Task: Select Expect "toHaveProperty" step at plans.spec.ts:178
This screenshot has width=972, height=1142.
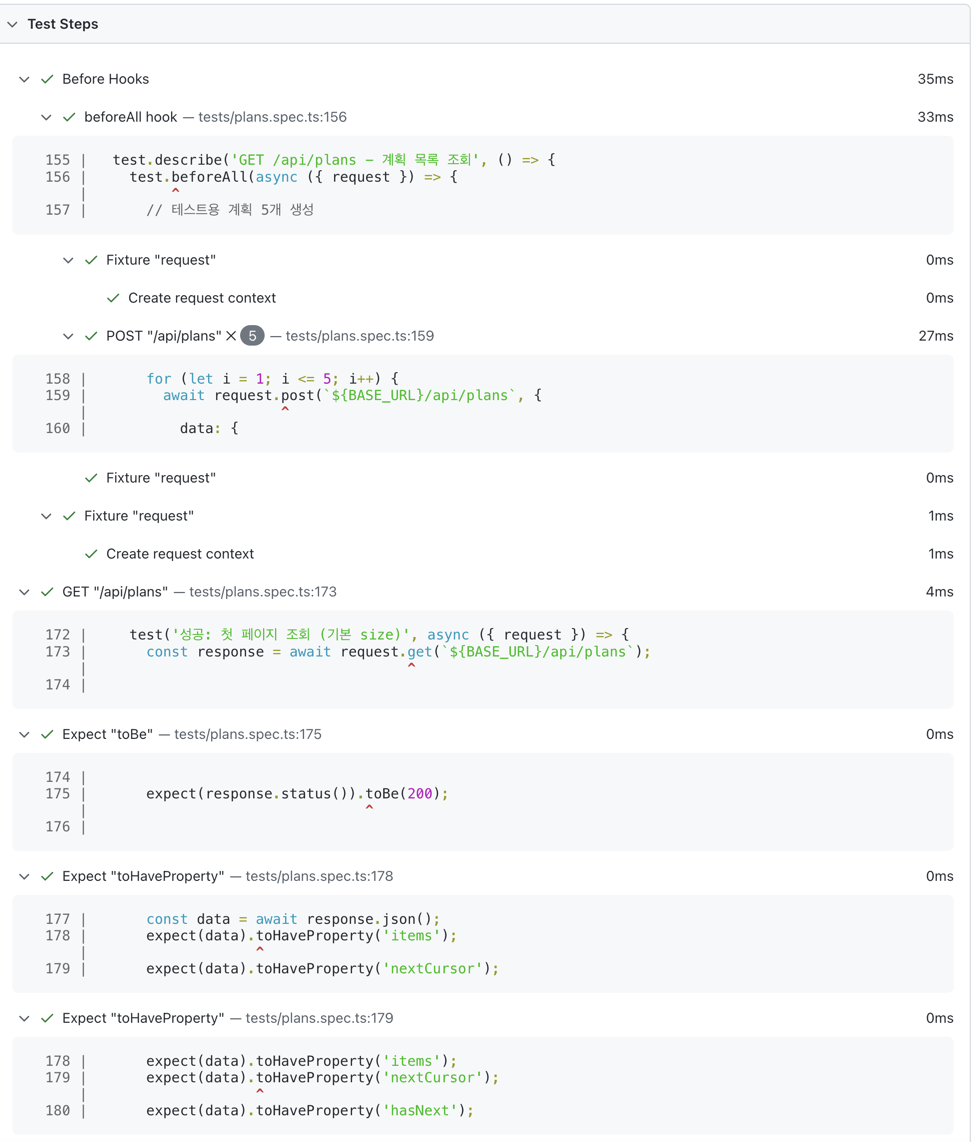Action: click(143, 876)
